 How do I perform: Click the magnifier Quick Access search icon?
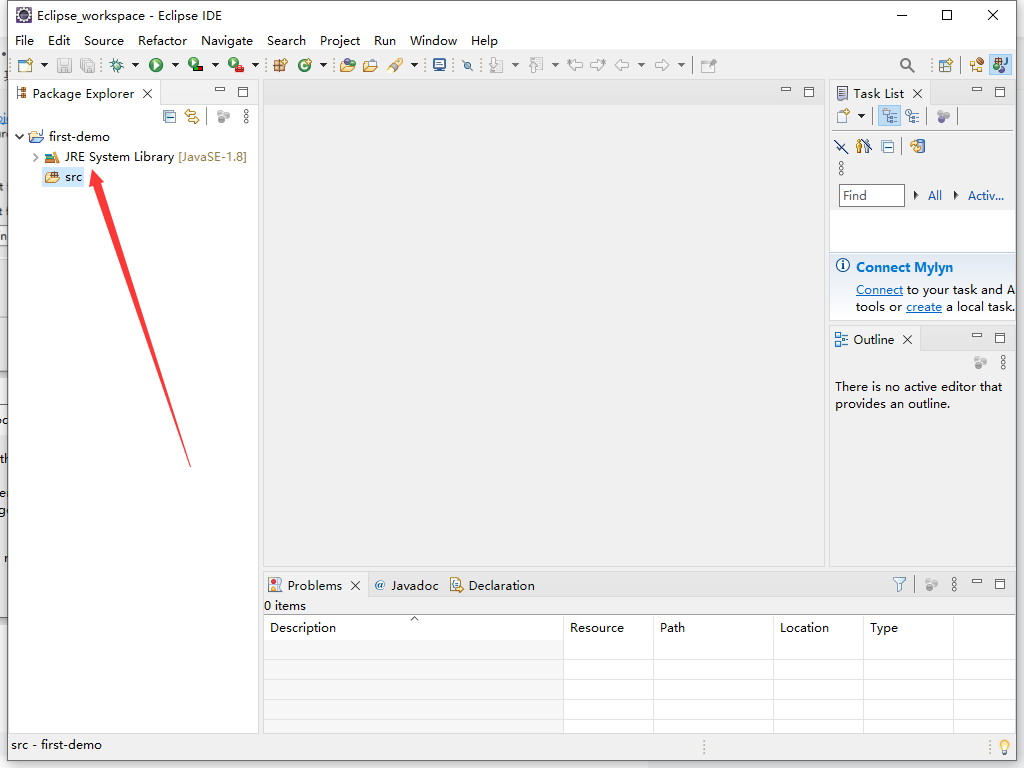[x=907, y=65]
